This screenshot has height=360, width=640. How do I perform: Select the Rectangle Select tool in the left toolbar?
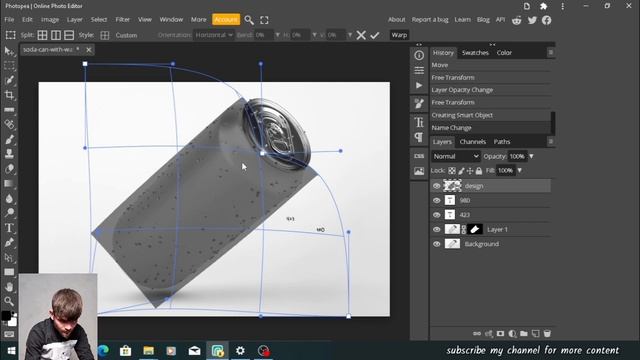click(x=9, y=65)
